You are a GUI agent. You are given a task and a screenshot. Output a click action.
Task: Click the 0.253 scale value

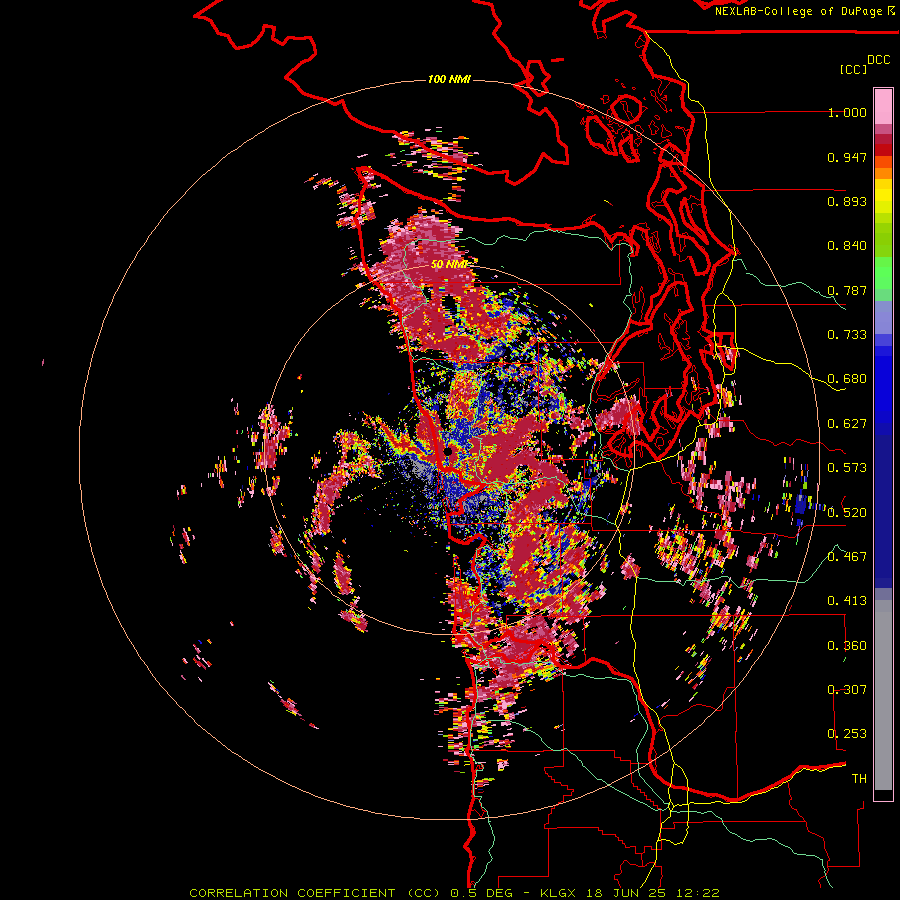[x=847, y=734]
